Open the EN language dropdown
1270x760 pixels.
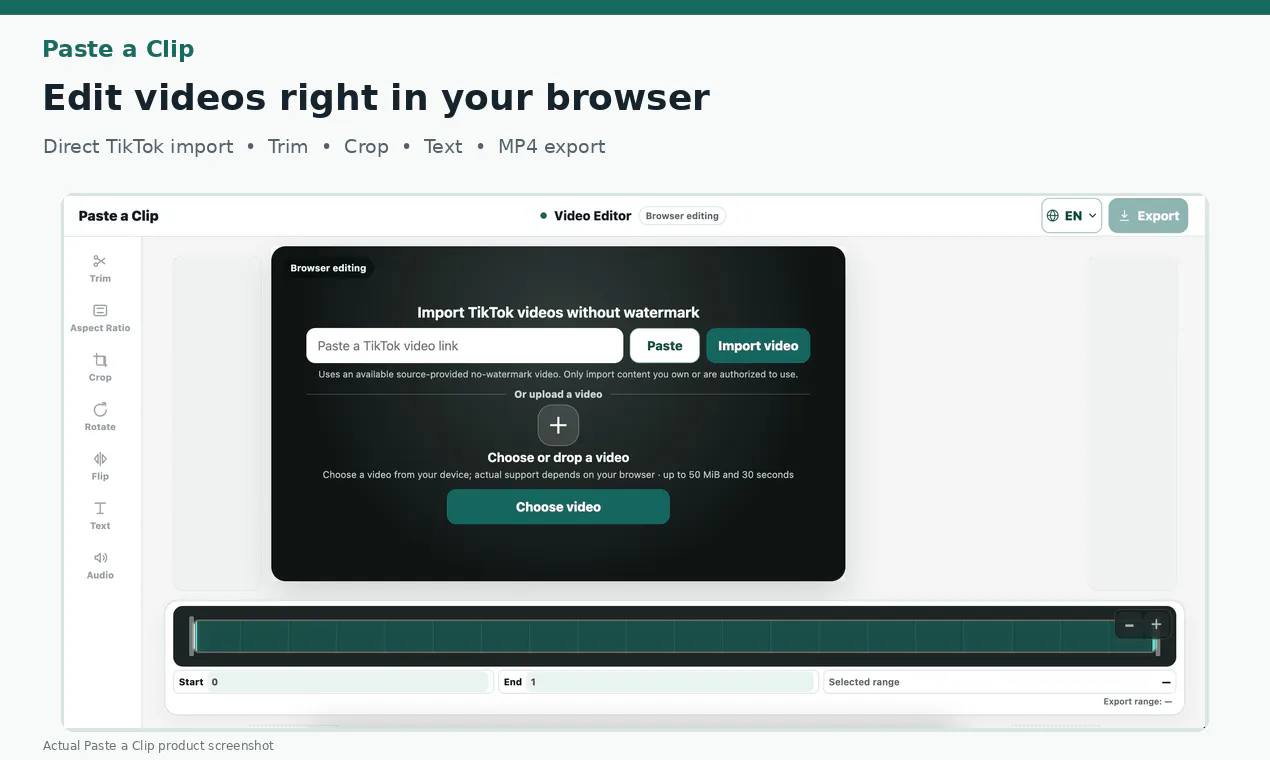tap(1072, 215)
